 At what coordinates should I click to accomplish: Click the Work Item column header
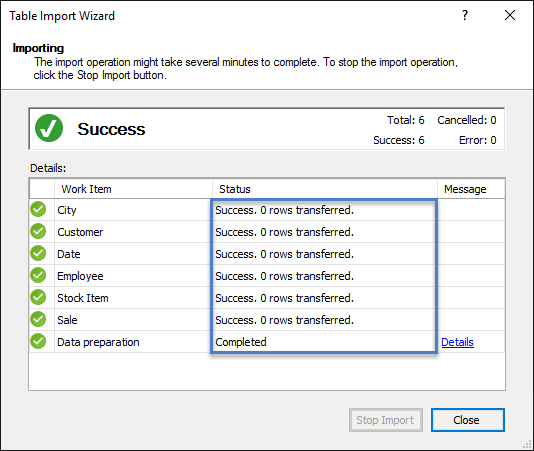[133, 189]
